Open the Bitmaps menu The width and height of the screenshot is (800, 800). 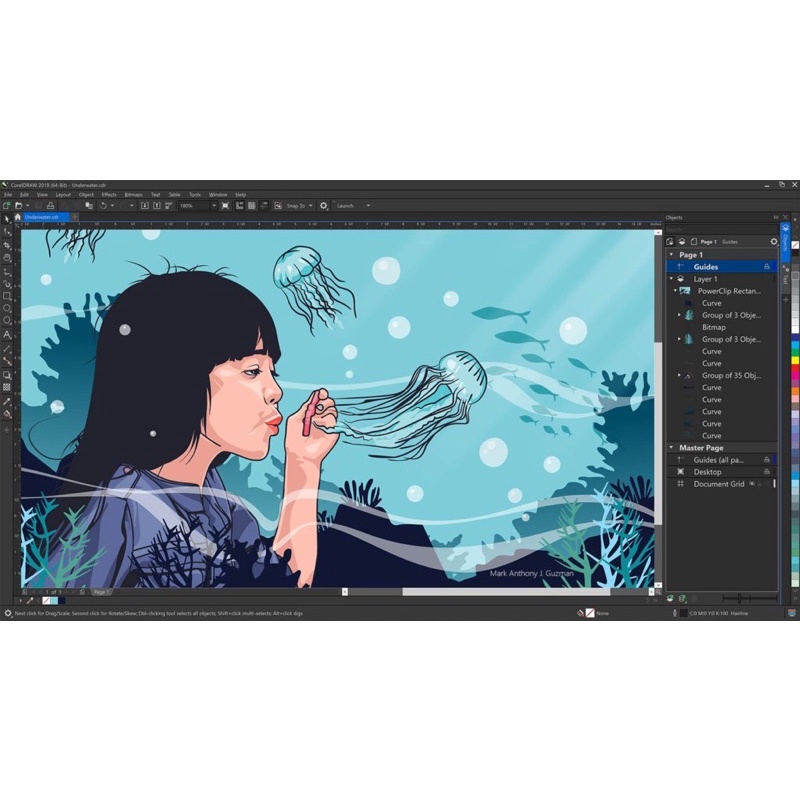click(x=134, y=194)
